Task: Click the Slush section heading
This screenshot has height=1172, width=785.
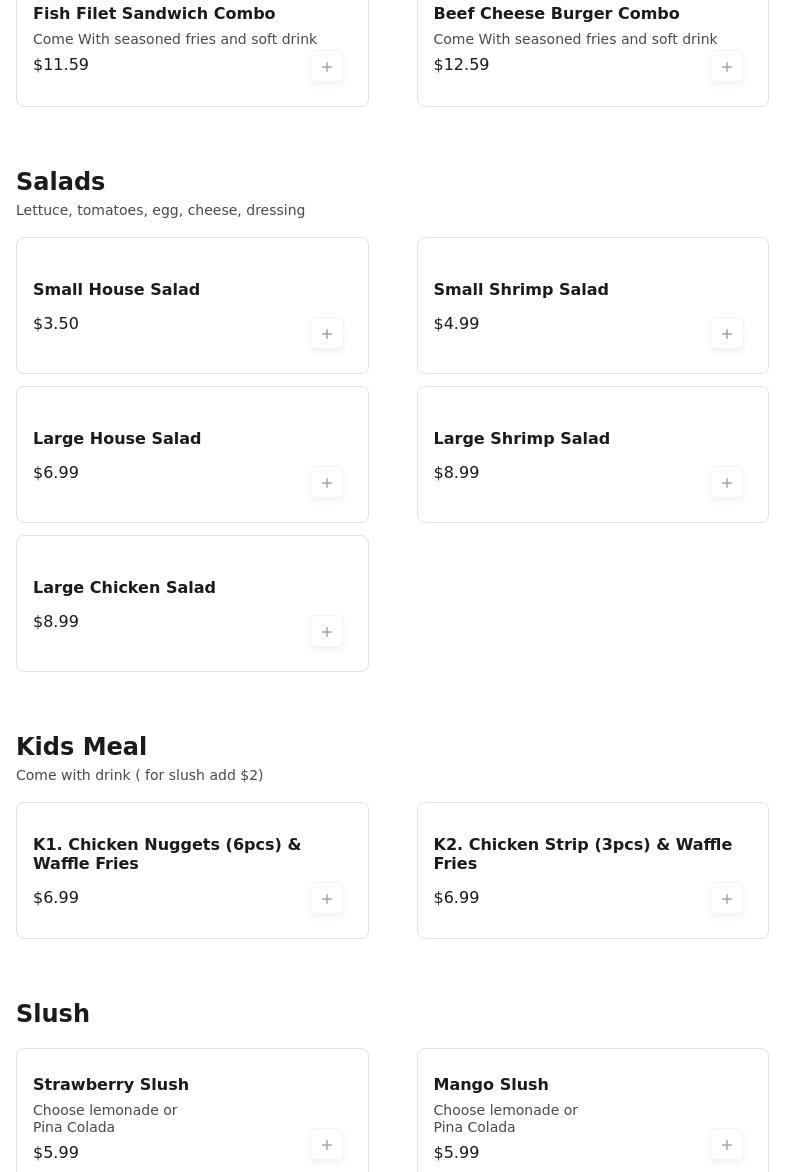Action: coord(53,1014)
